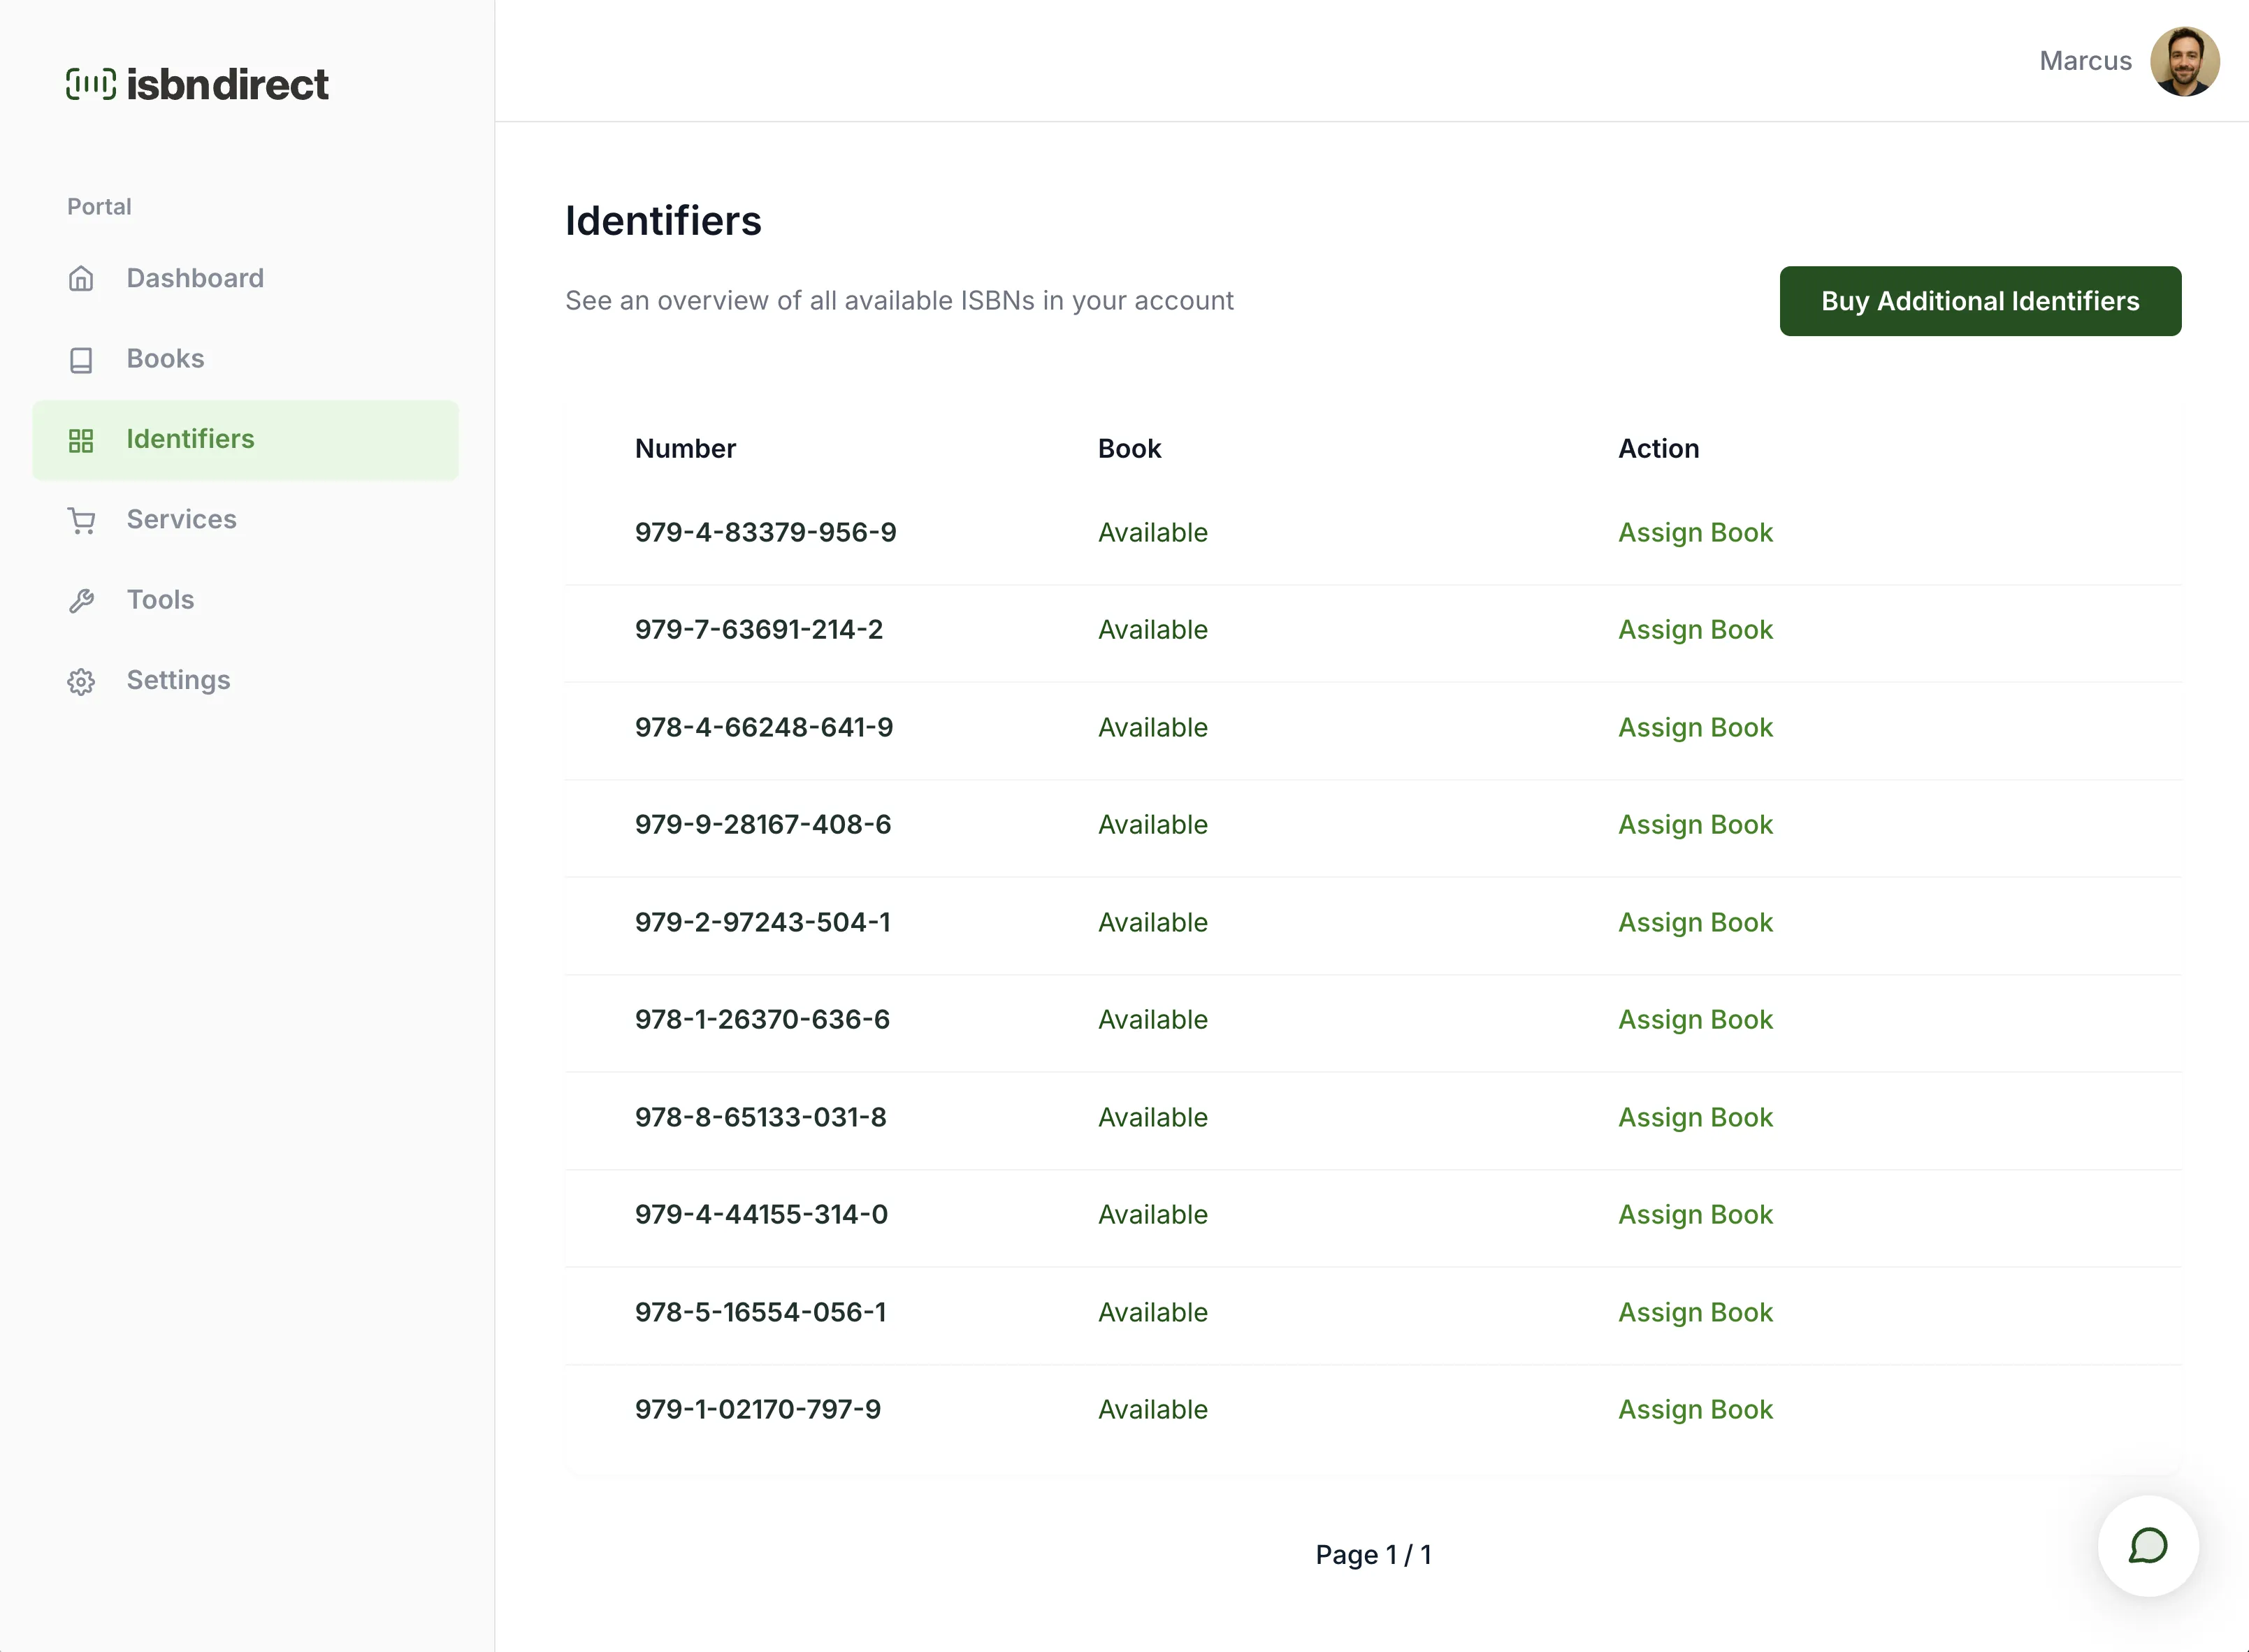Image resolution: width=2249 pixels, height=1652 pixels.
Task: Assign Book for ISBN 978-8-65133-031-8
Action: (x=1695, y=1117)
